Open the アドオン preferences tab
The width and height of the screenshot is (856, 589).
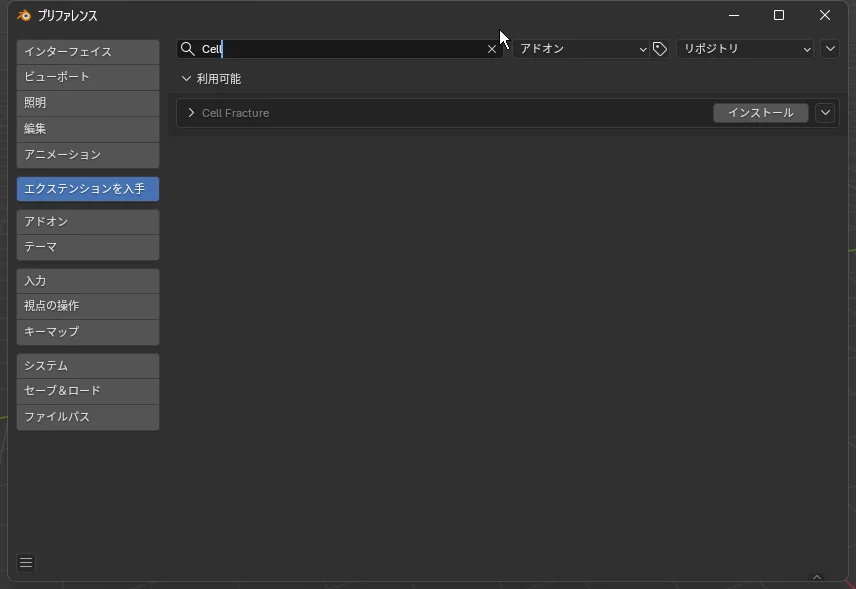click(x=88, y=221)
